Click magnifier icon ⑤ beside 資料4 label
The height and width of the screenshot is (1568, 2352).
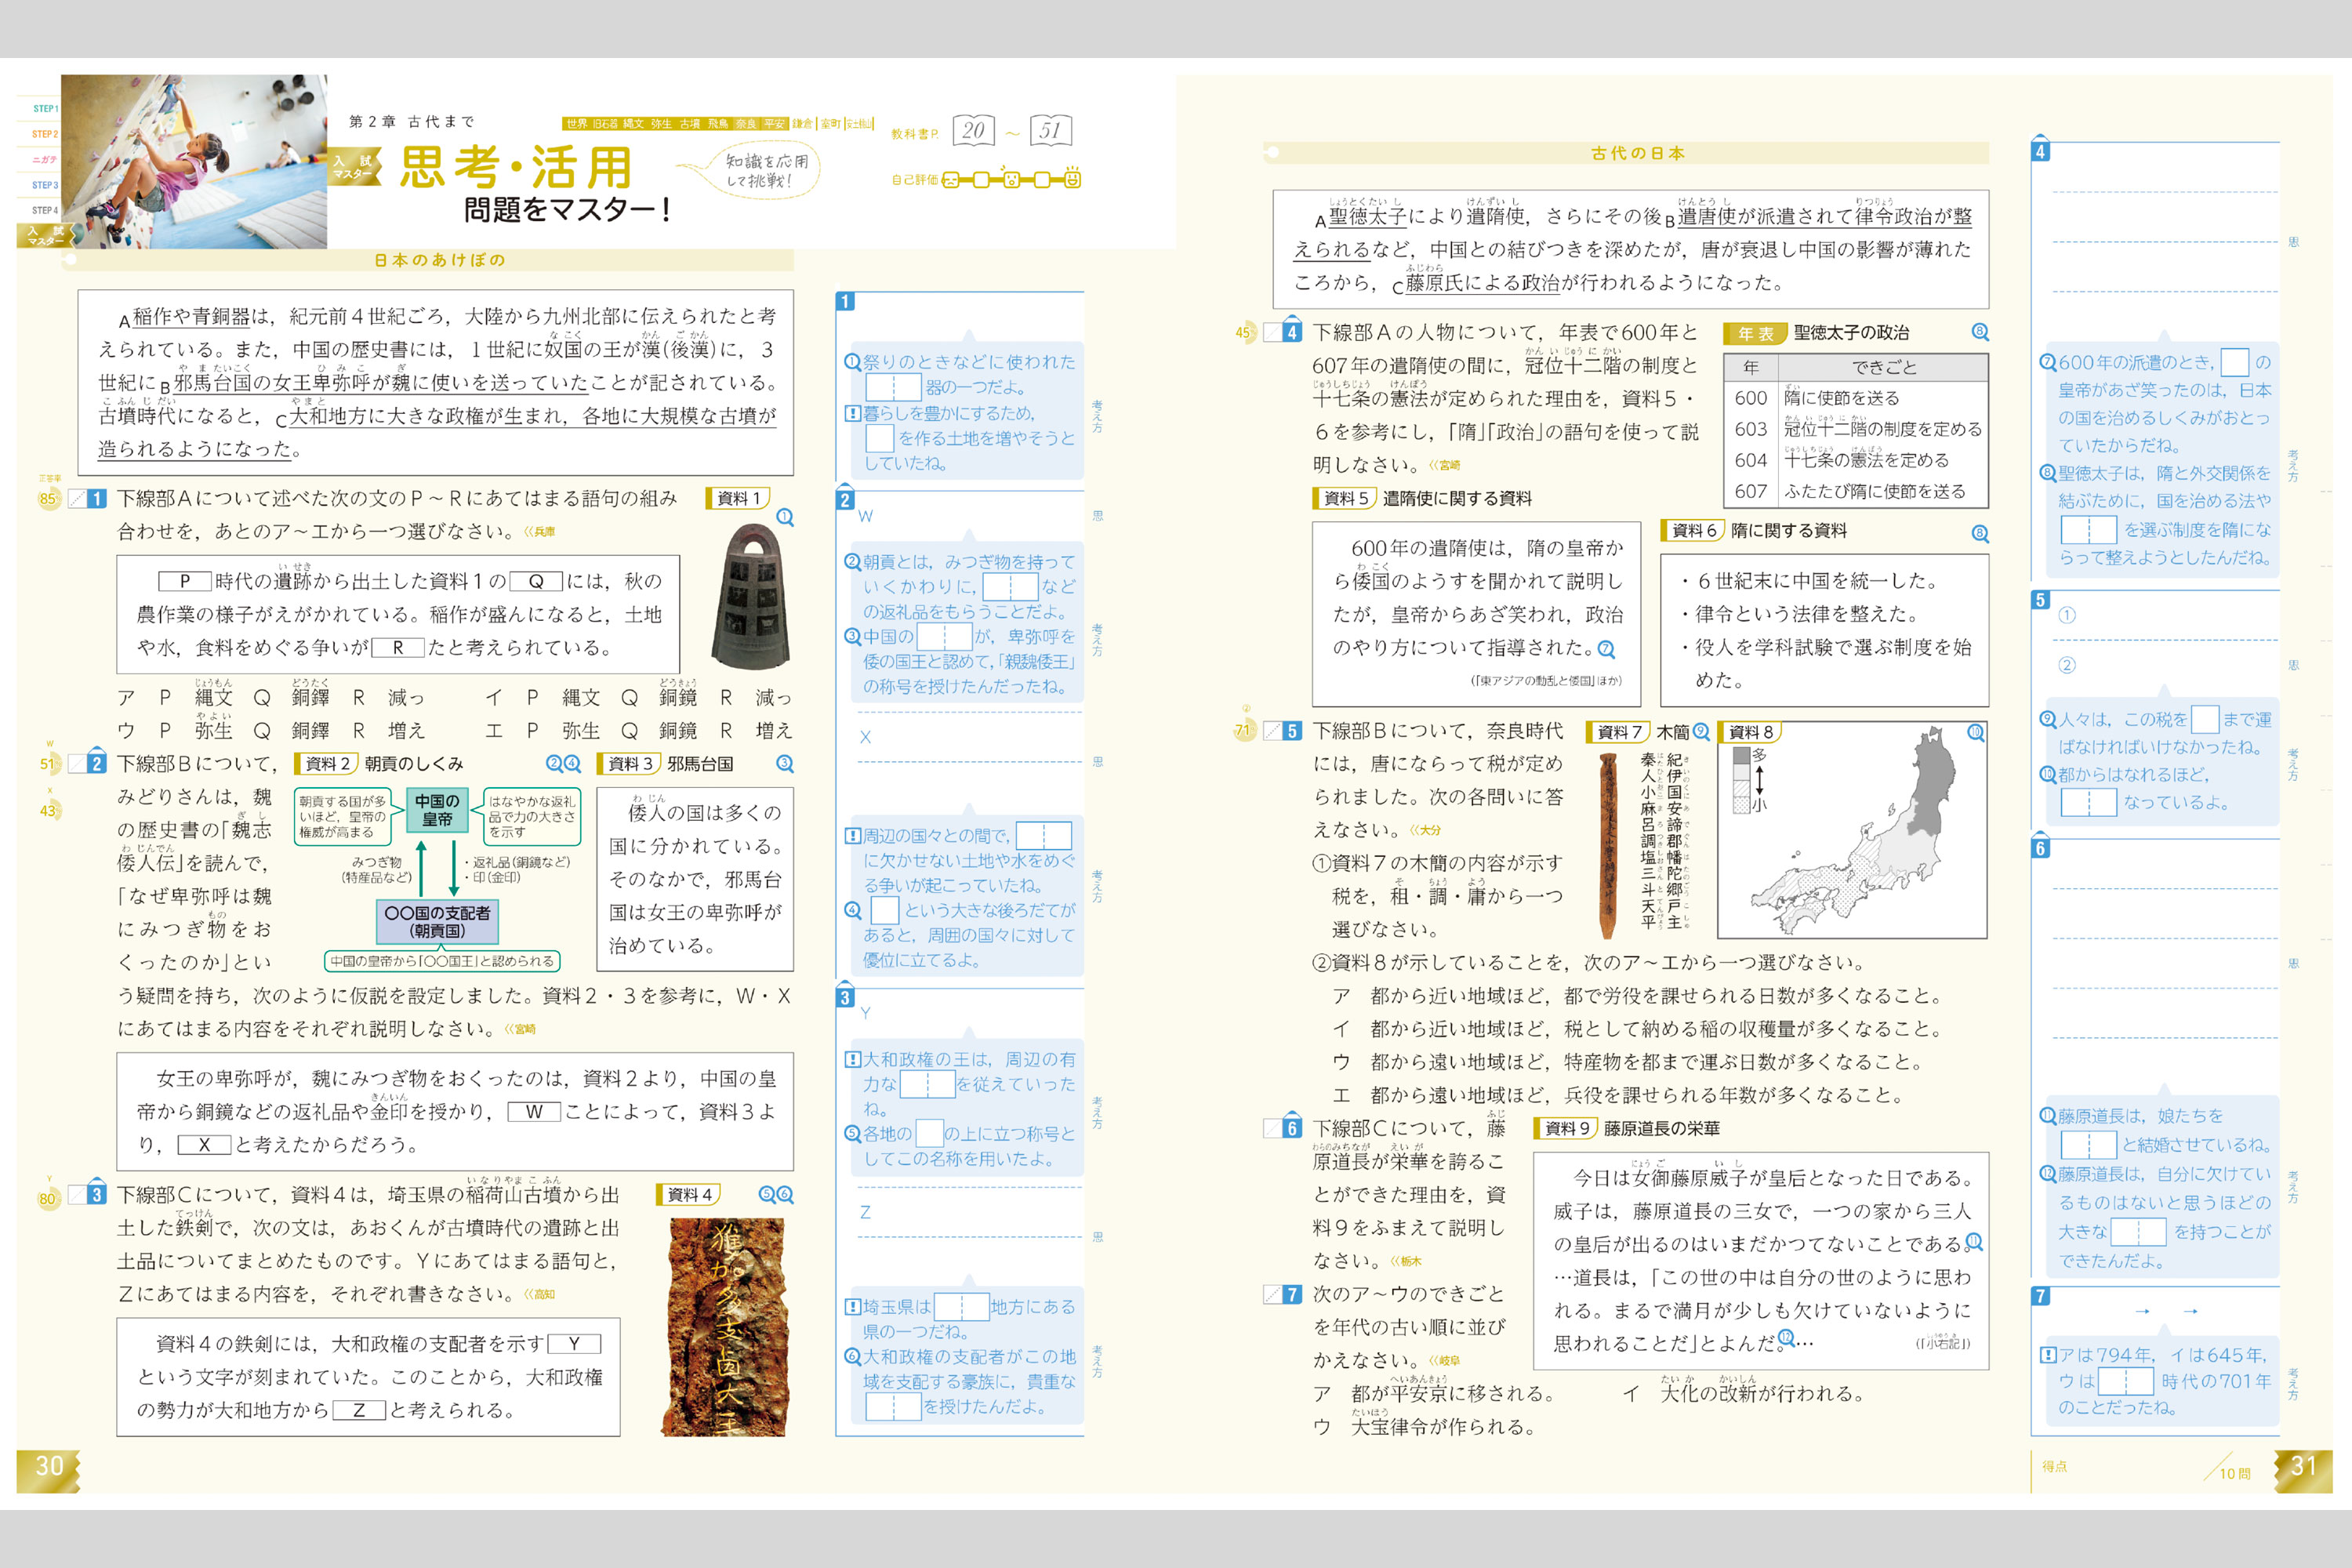[x=767, y=1194]
